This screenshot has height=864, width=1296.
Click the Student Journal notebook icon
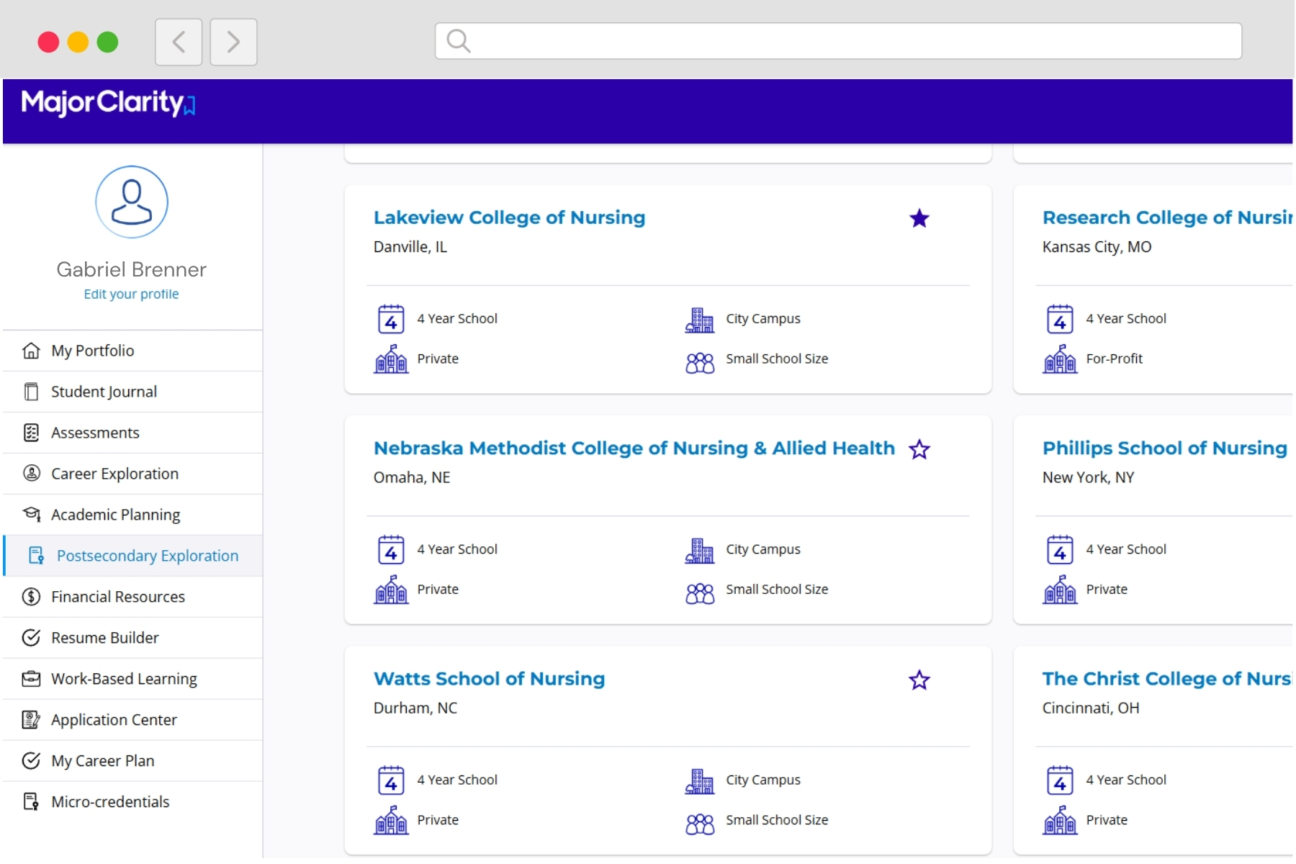click(31, 392)
